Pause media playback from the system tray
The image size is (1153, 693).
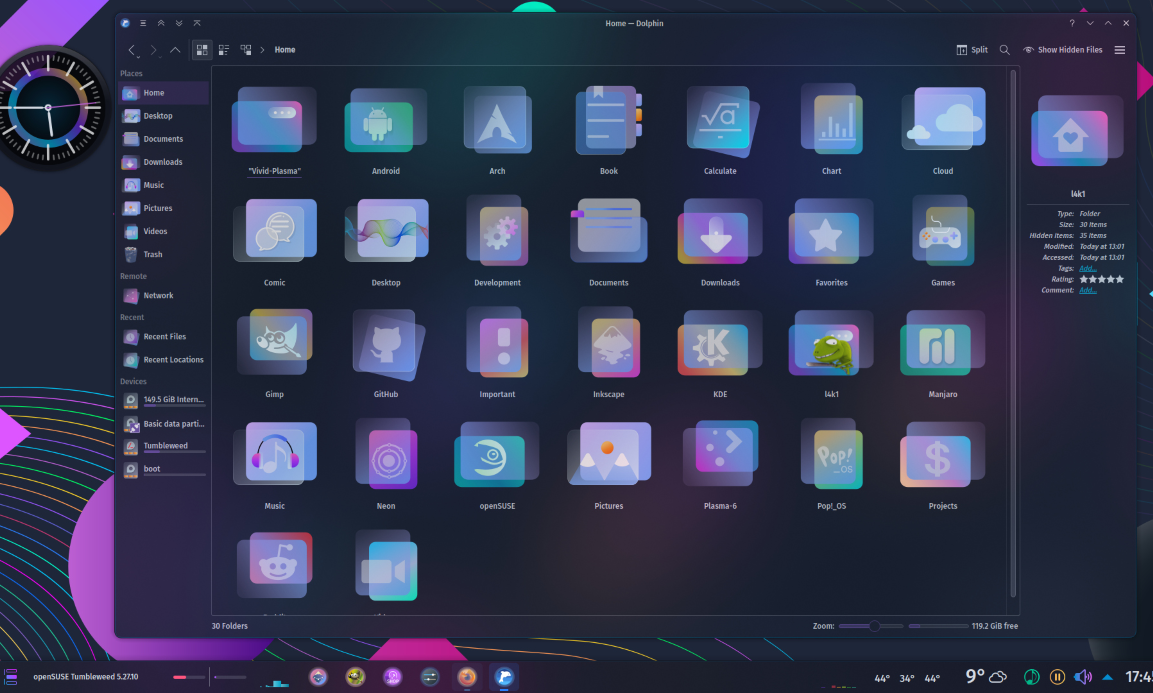(1058, 677)
